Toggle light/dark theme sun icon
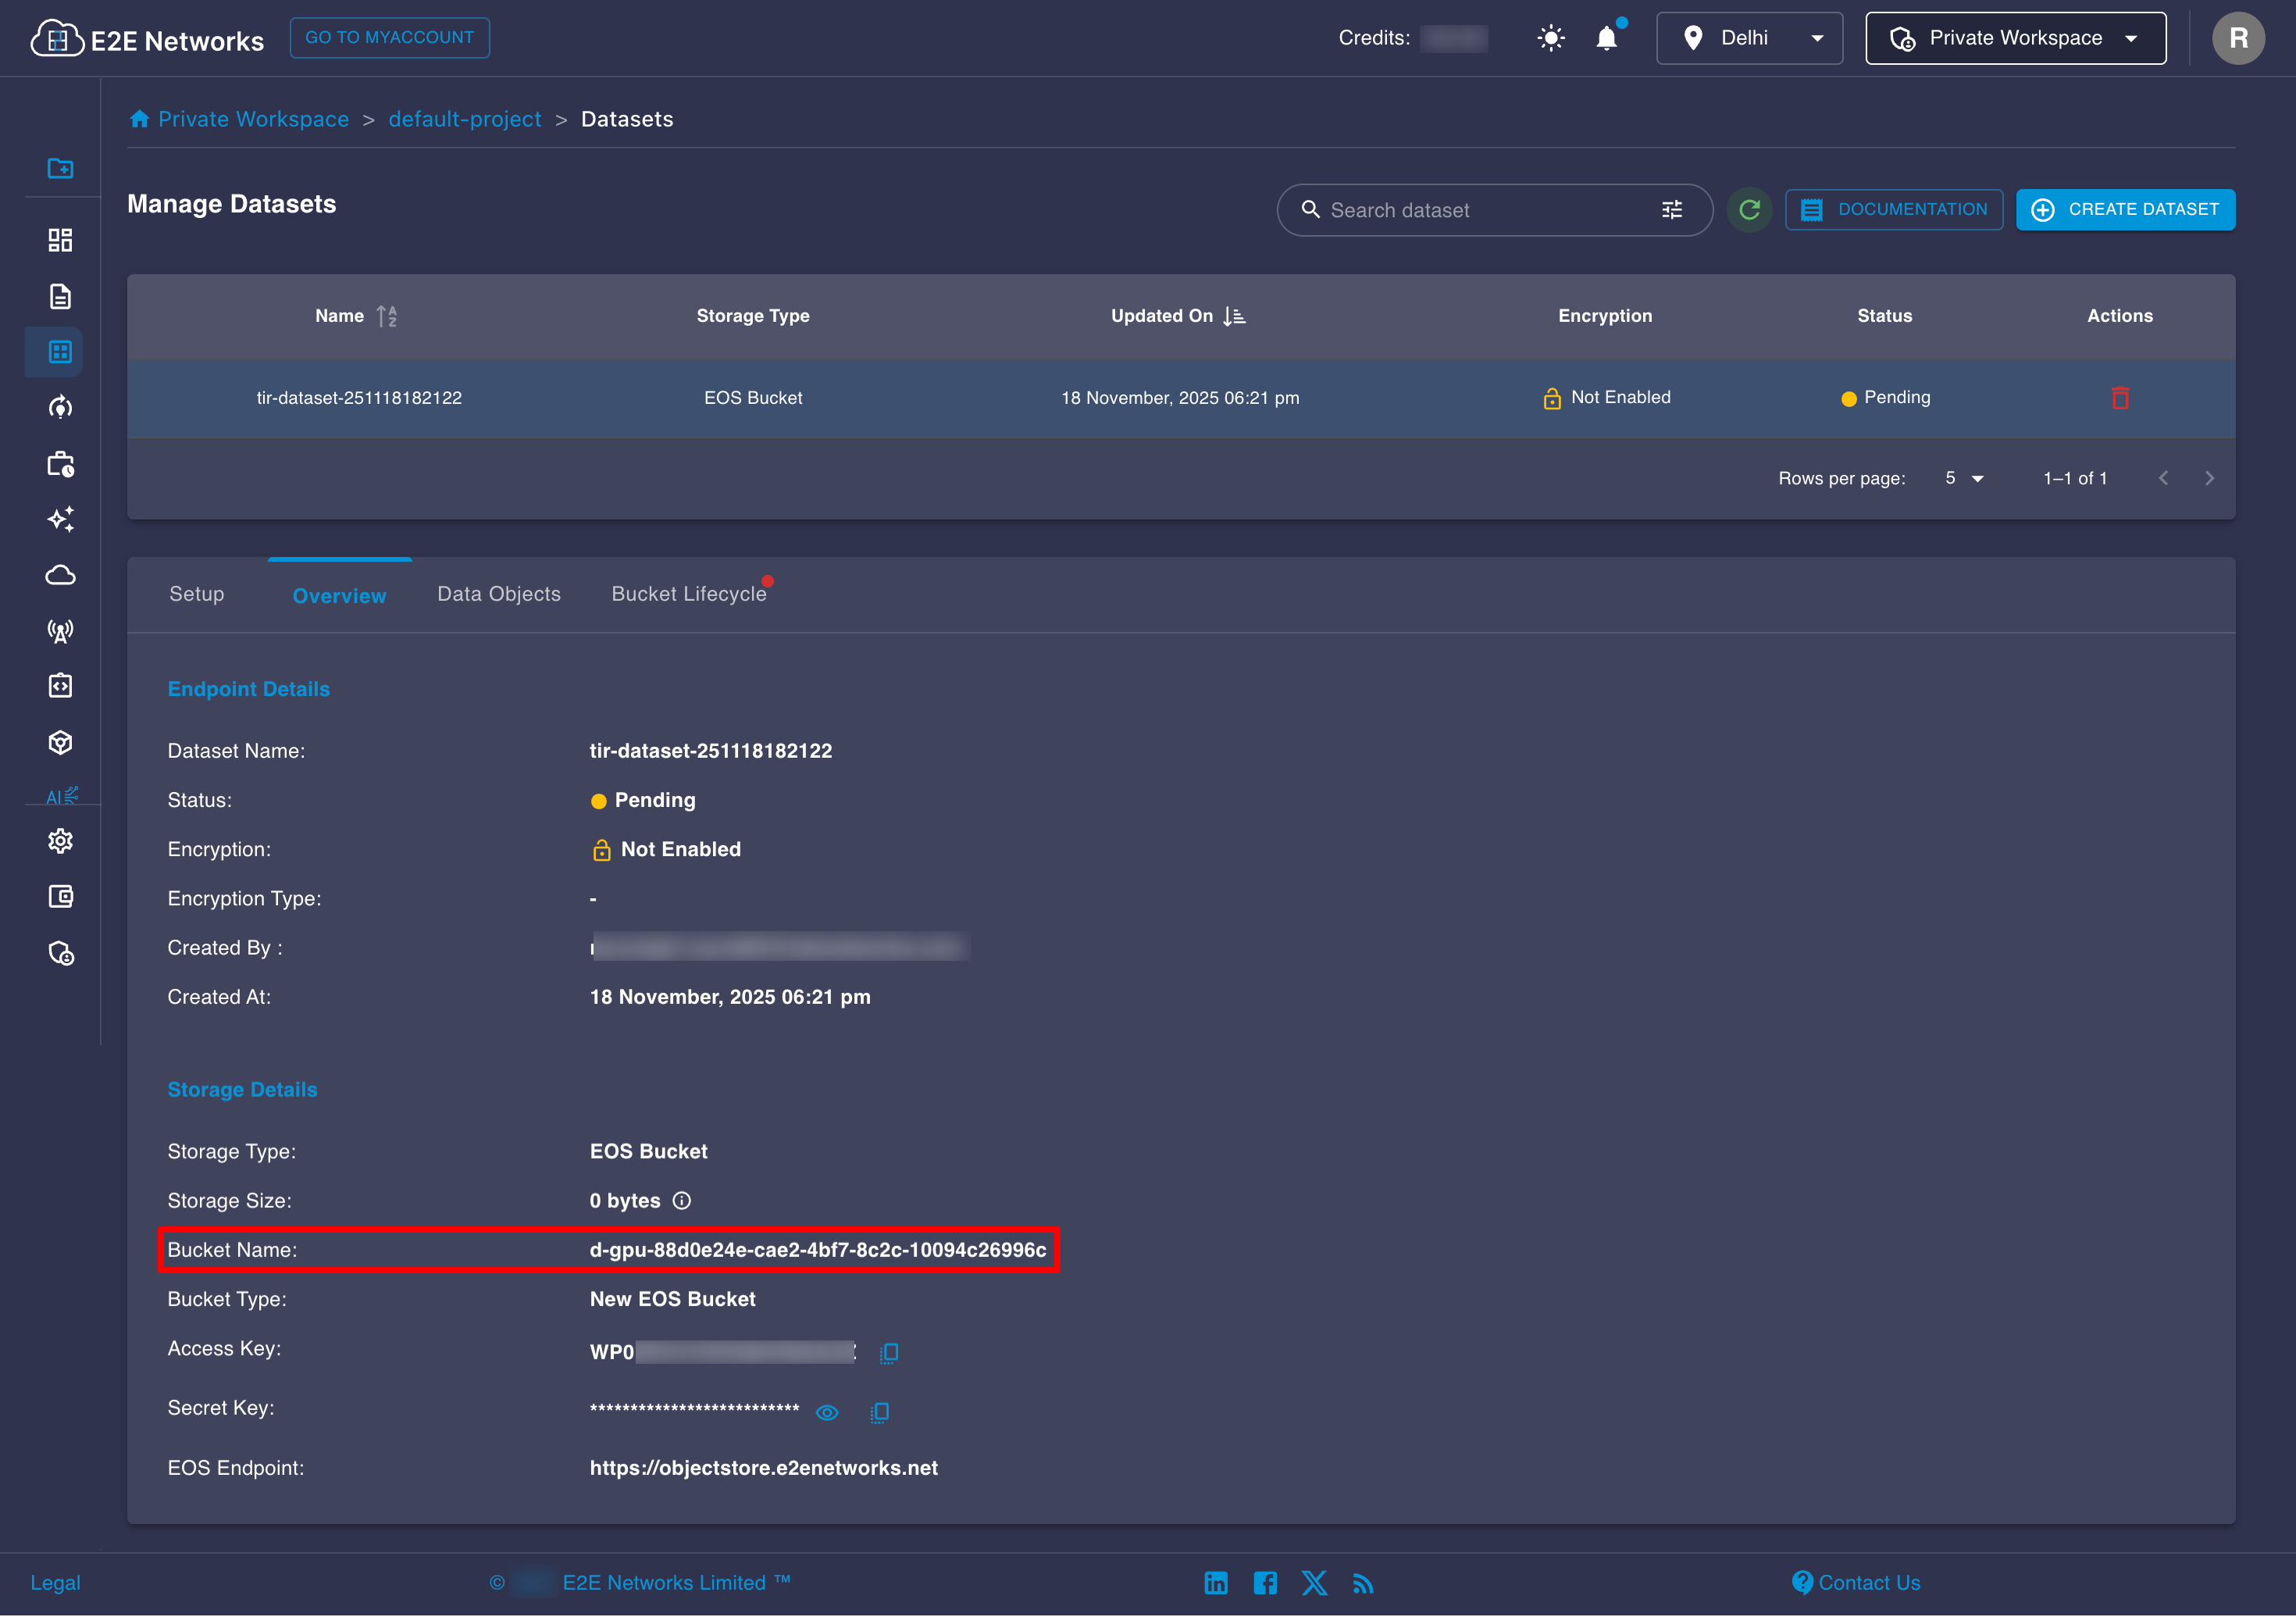 (1550, 39)
